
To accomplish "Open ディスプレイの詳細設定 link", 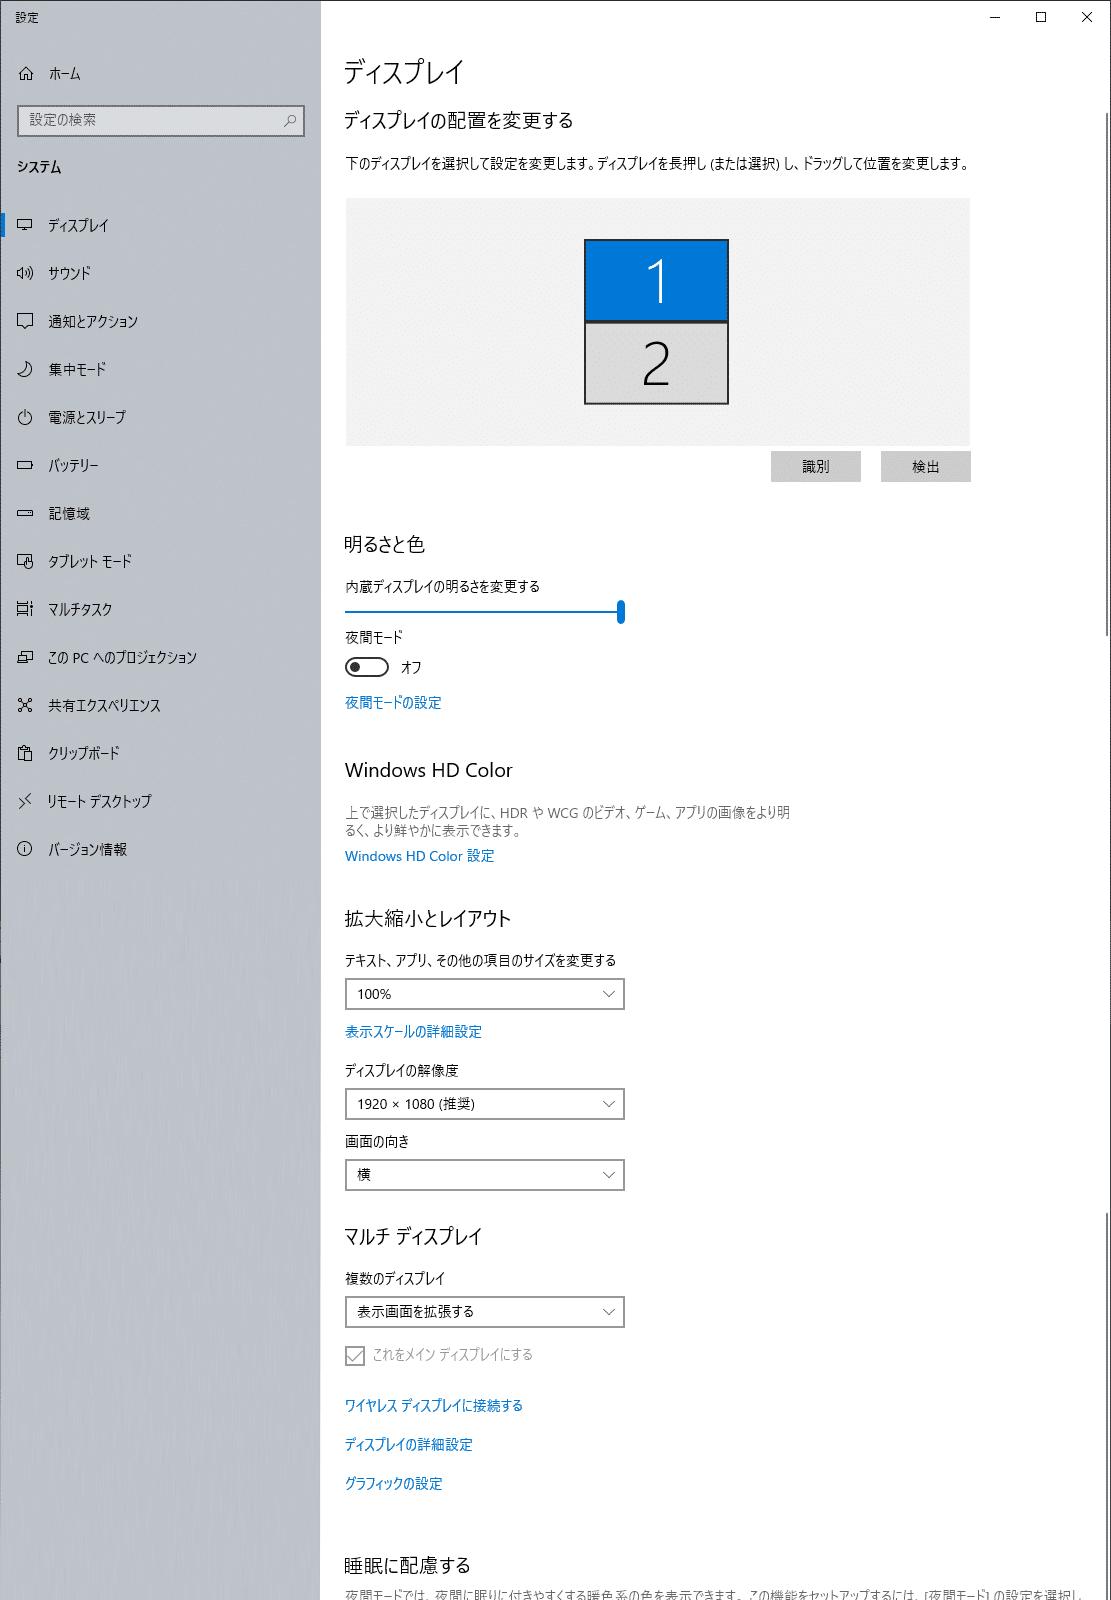I will click(x=409, y=1445).
